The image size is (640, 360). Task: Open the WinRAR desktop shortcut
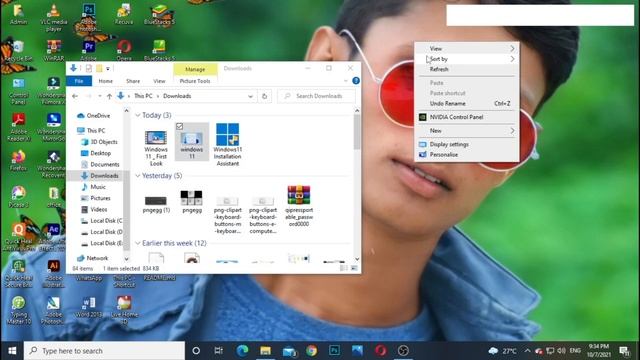point(53,50)
